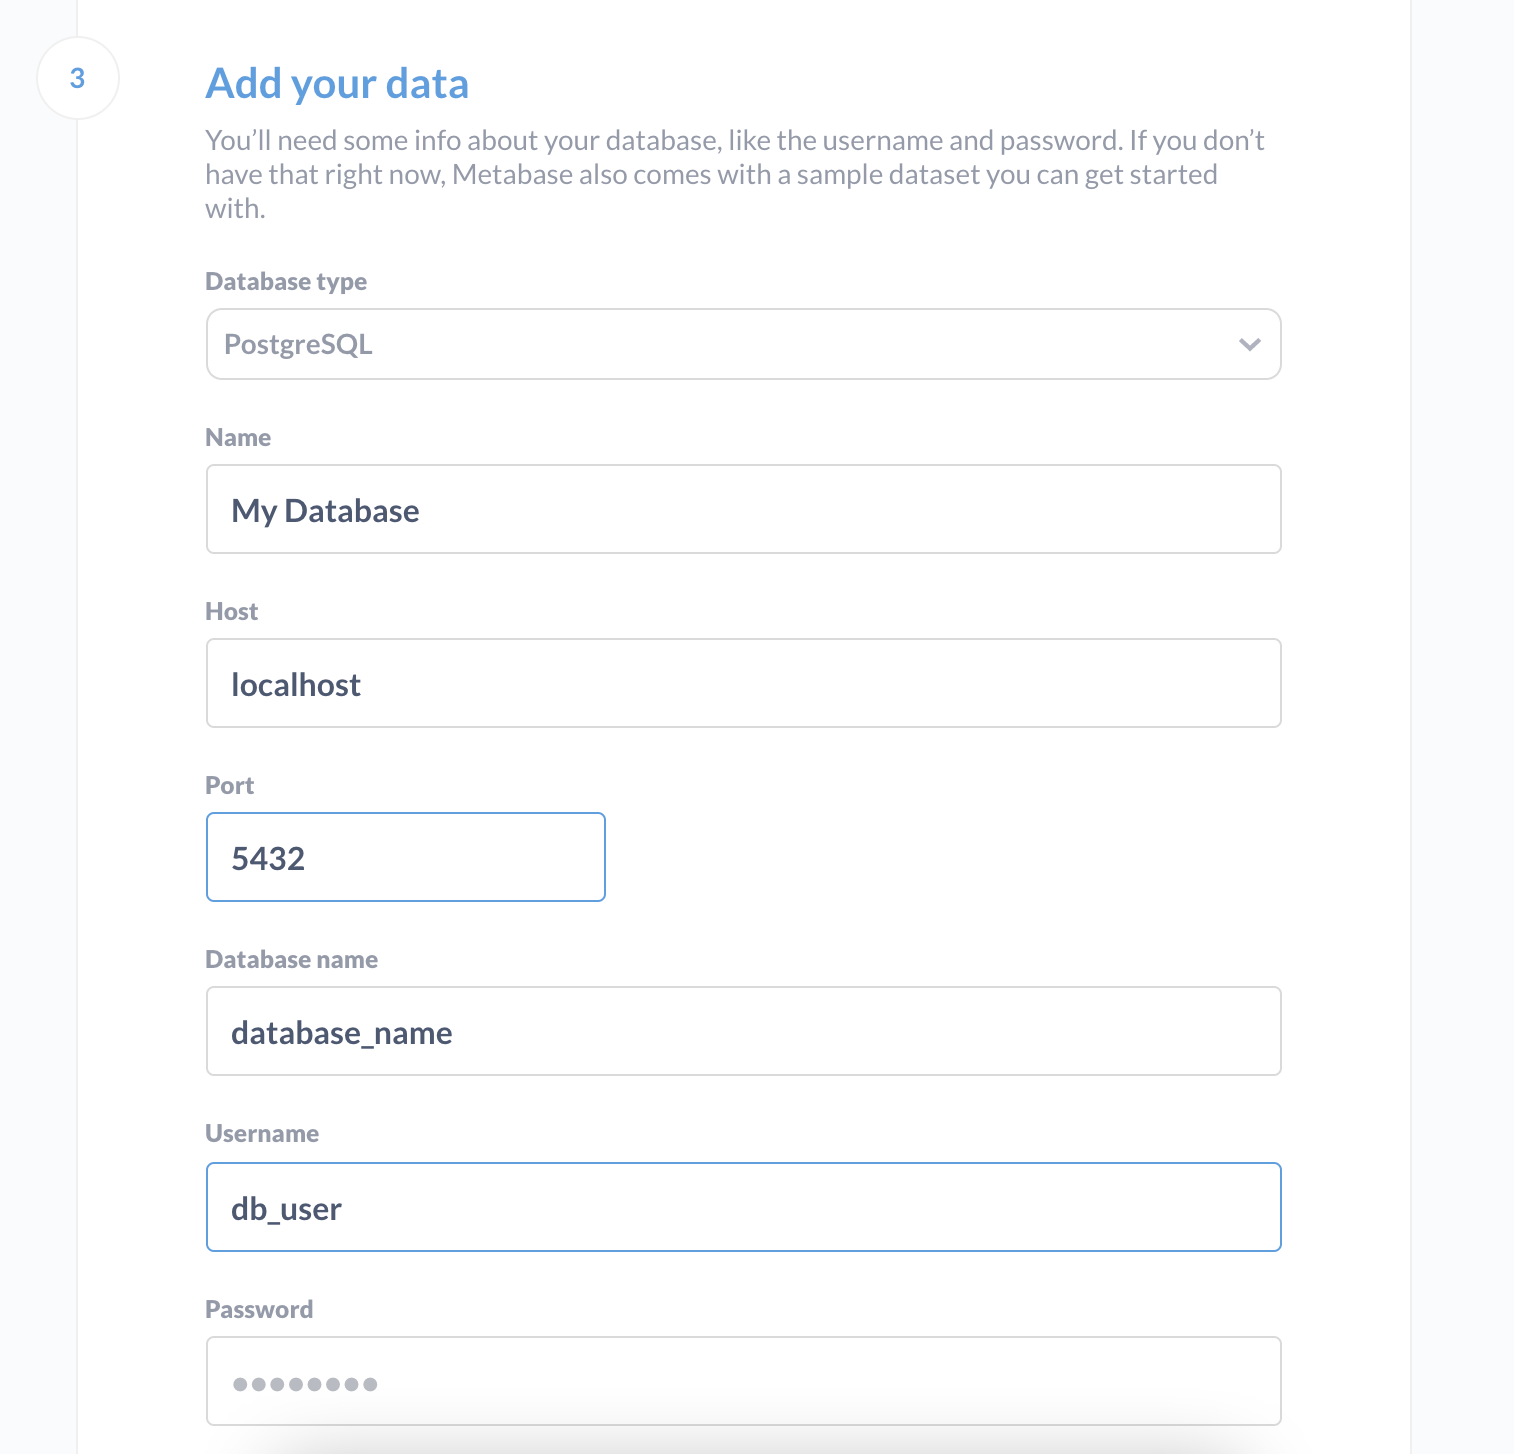Focus the Name field containing 'My Database'
Image resolution: width=1514 pixels, height=1454 pixels.
[742, 509]
